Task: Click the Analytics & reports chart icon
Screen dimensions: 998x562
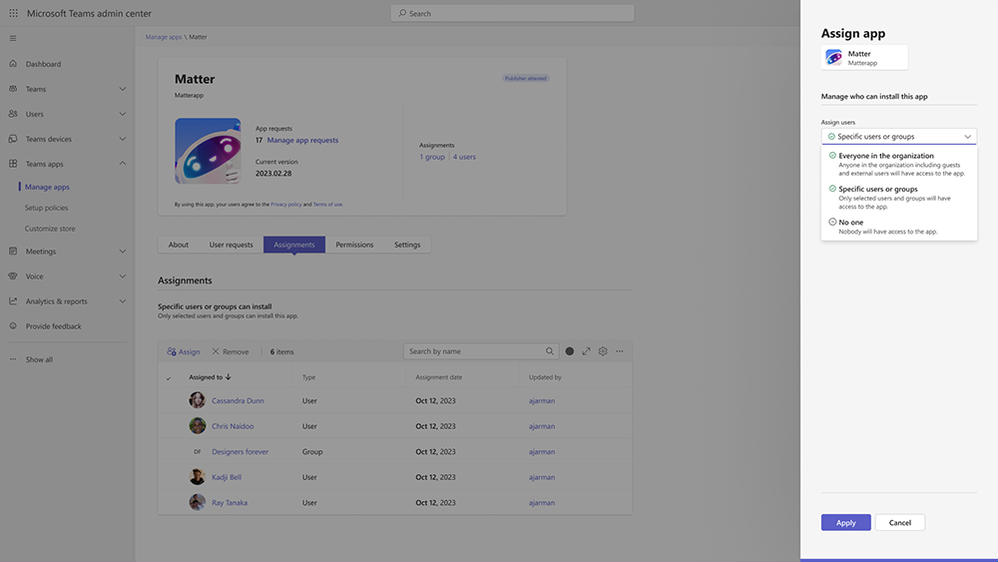Action: (x=13, y=301)
